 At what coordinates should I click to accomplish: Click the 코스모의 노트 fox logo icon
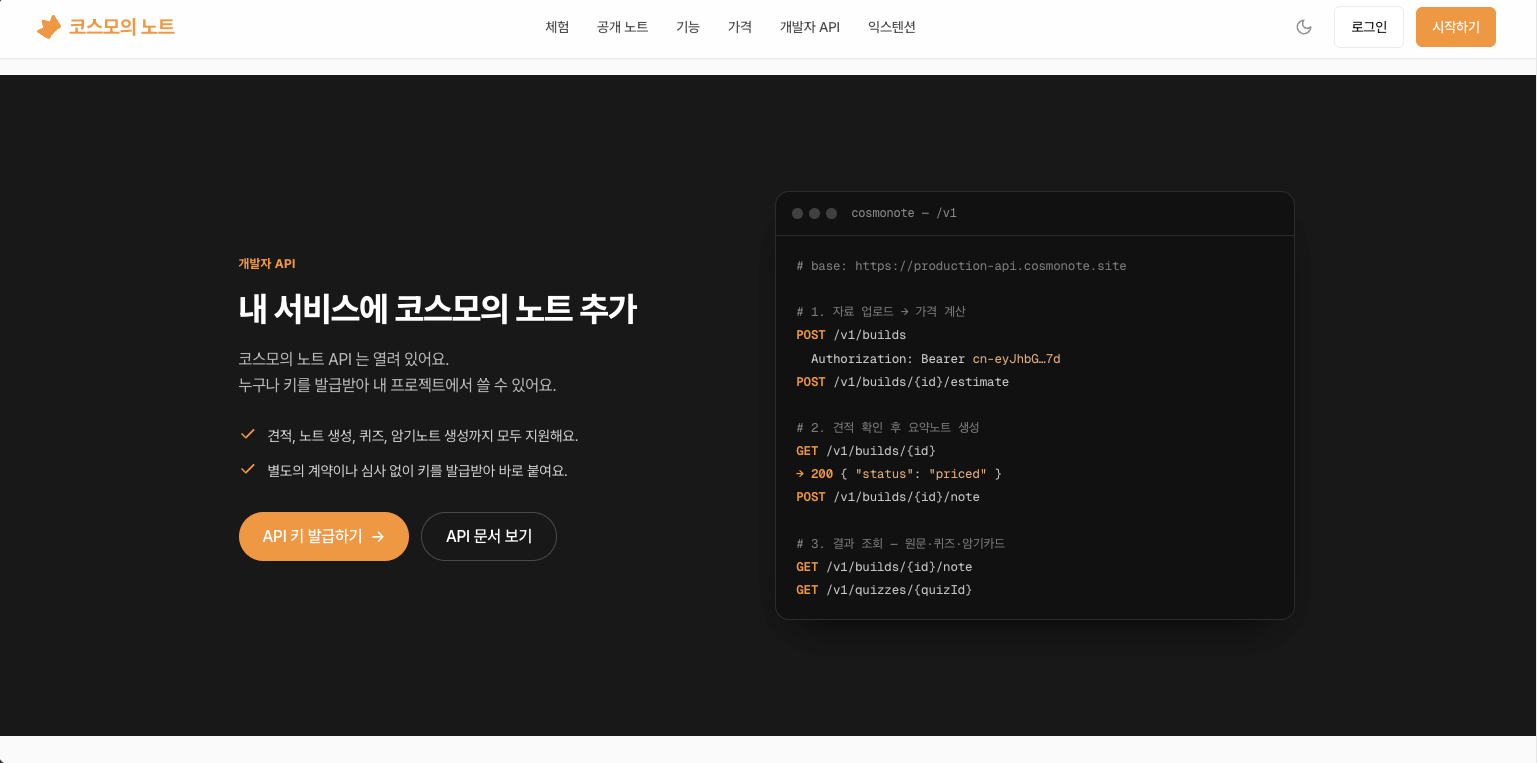(x=49, y=27)
